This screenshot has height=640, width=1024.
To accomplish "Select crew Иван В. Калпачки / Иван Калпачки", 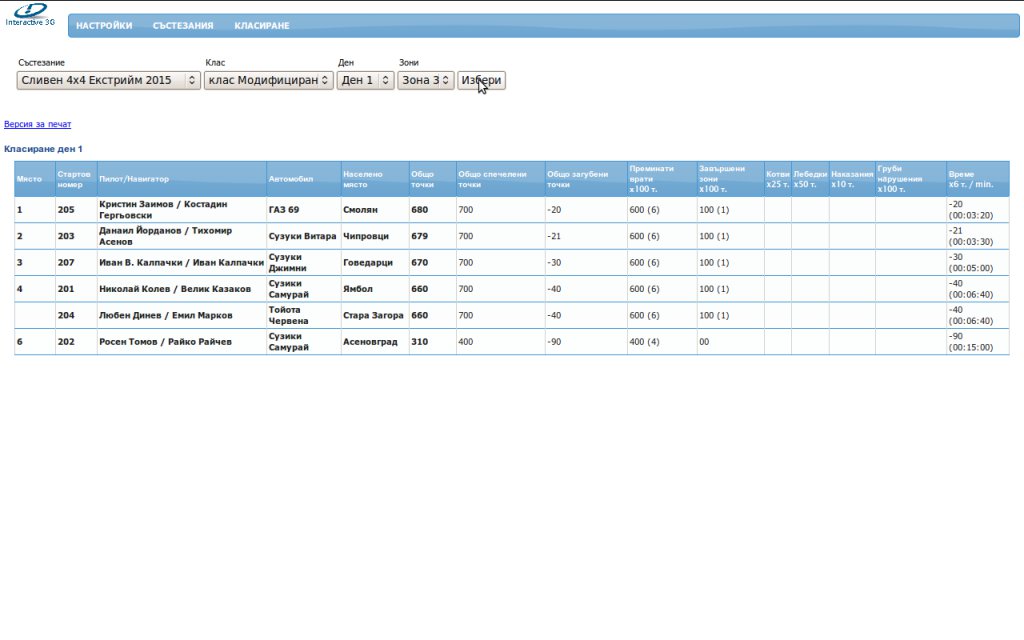I will (x=182, y=263).
